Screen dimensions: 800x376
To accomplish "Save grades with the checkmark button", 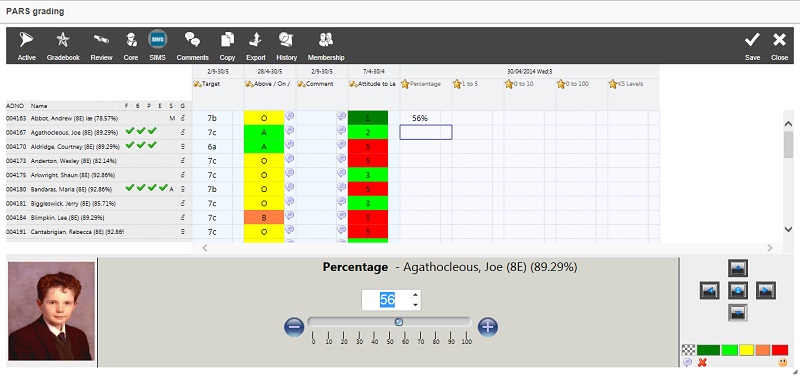I will click(x=752, y=40).
